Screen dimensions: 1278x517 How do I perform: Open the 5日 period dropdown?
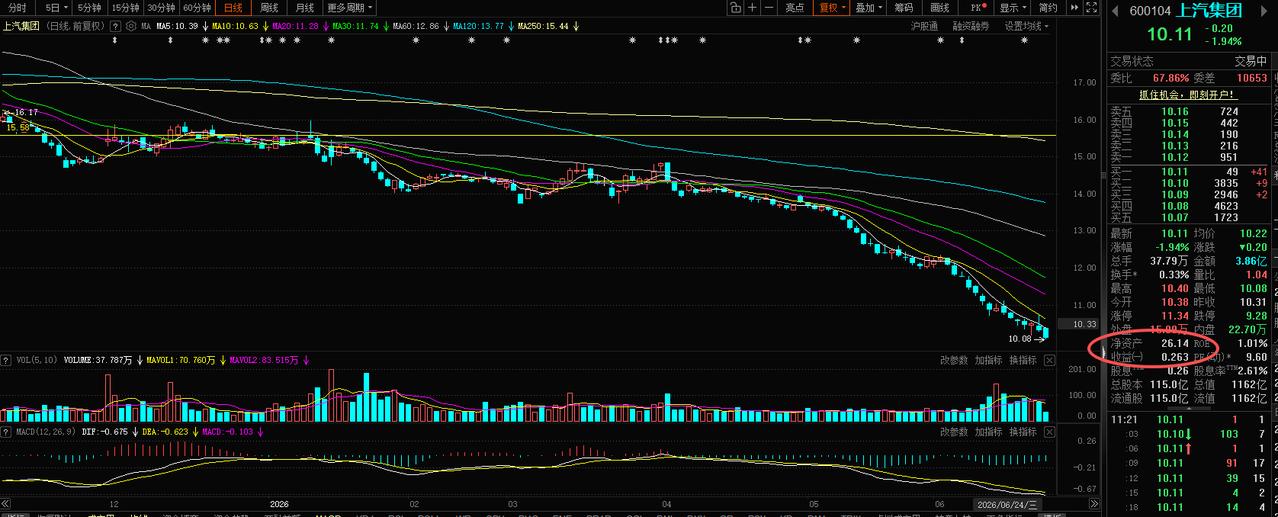56,8
